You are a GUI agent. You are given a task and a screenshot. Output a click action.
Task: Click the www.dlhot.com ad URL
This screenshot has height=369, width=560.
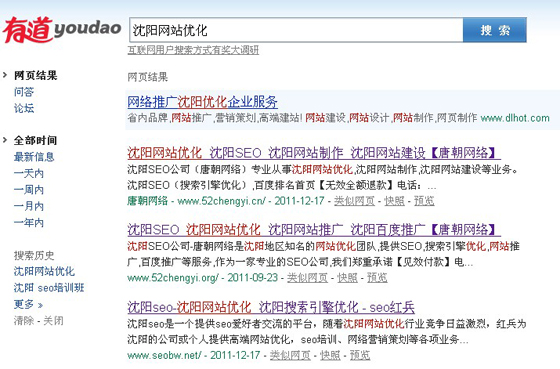pos(515,118)
